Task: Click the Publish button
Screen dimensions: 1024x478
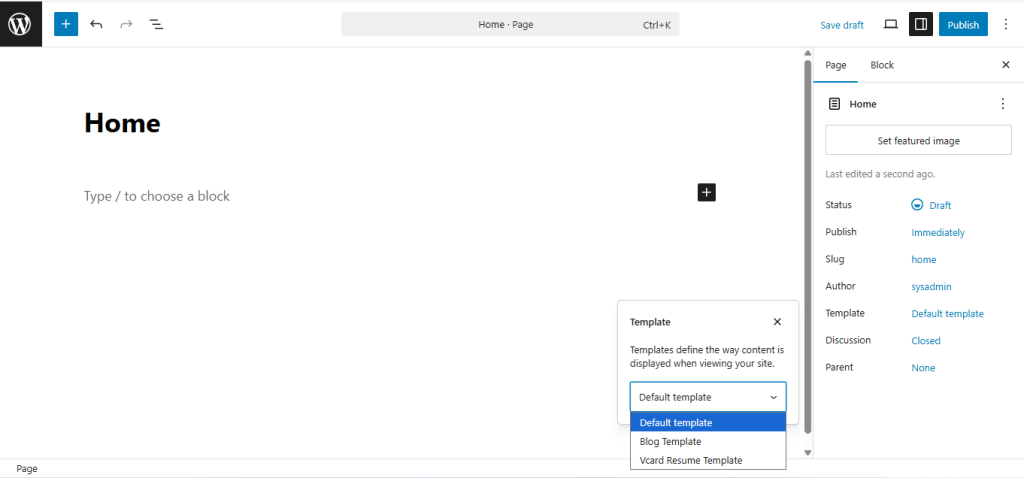Action: (963, 25)
